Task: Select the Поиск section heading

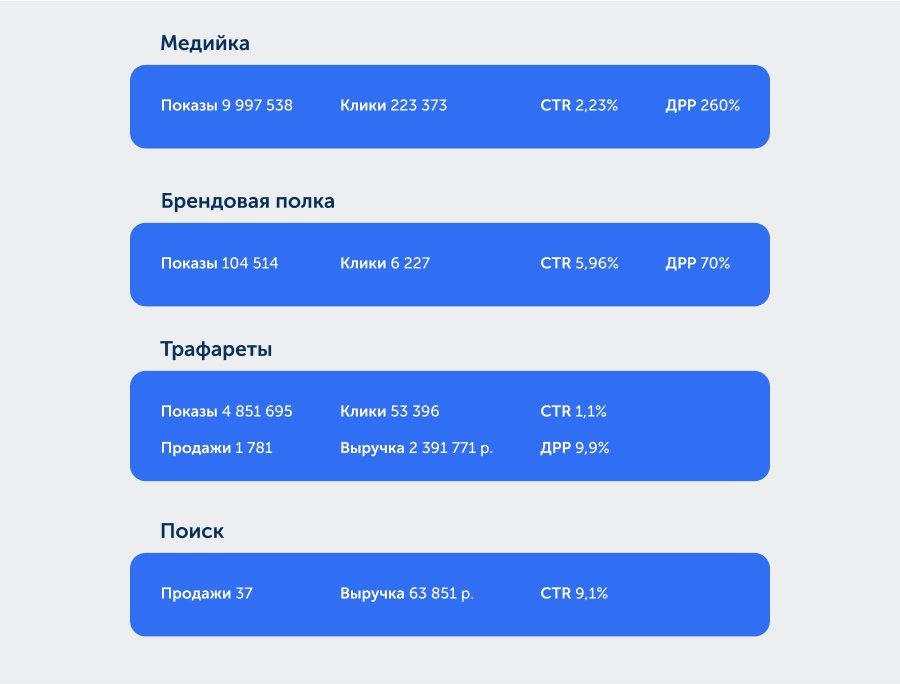Action: 192,532
